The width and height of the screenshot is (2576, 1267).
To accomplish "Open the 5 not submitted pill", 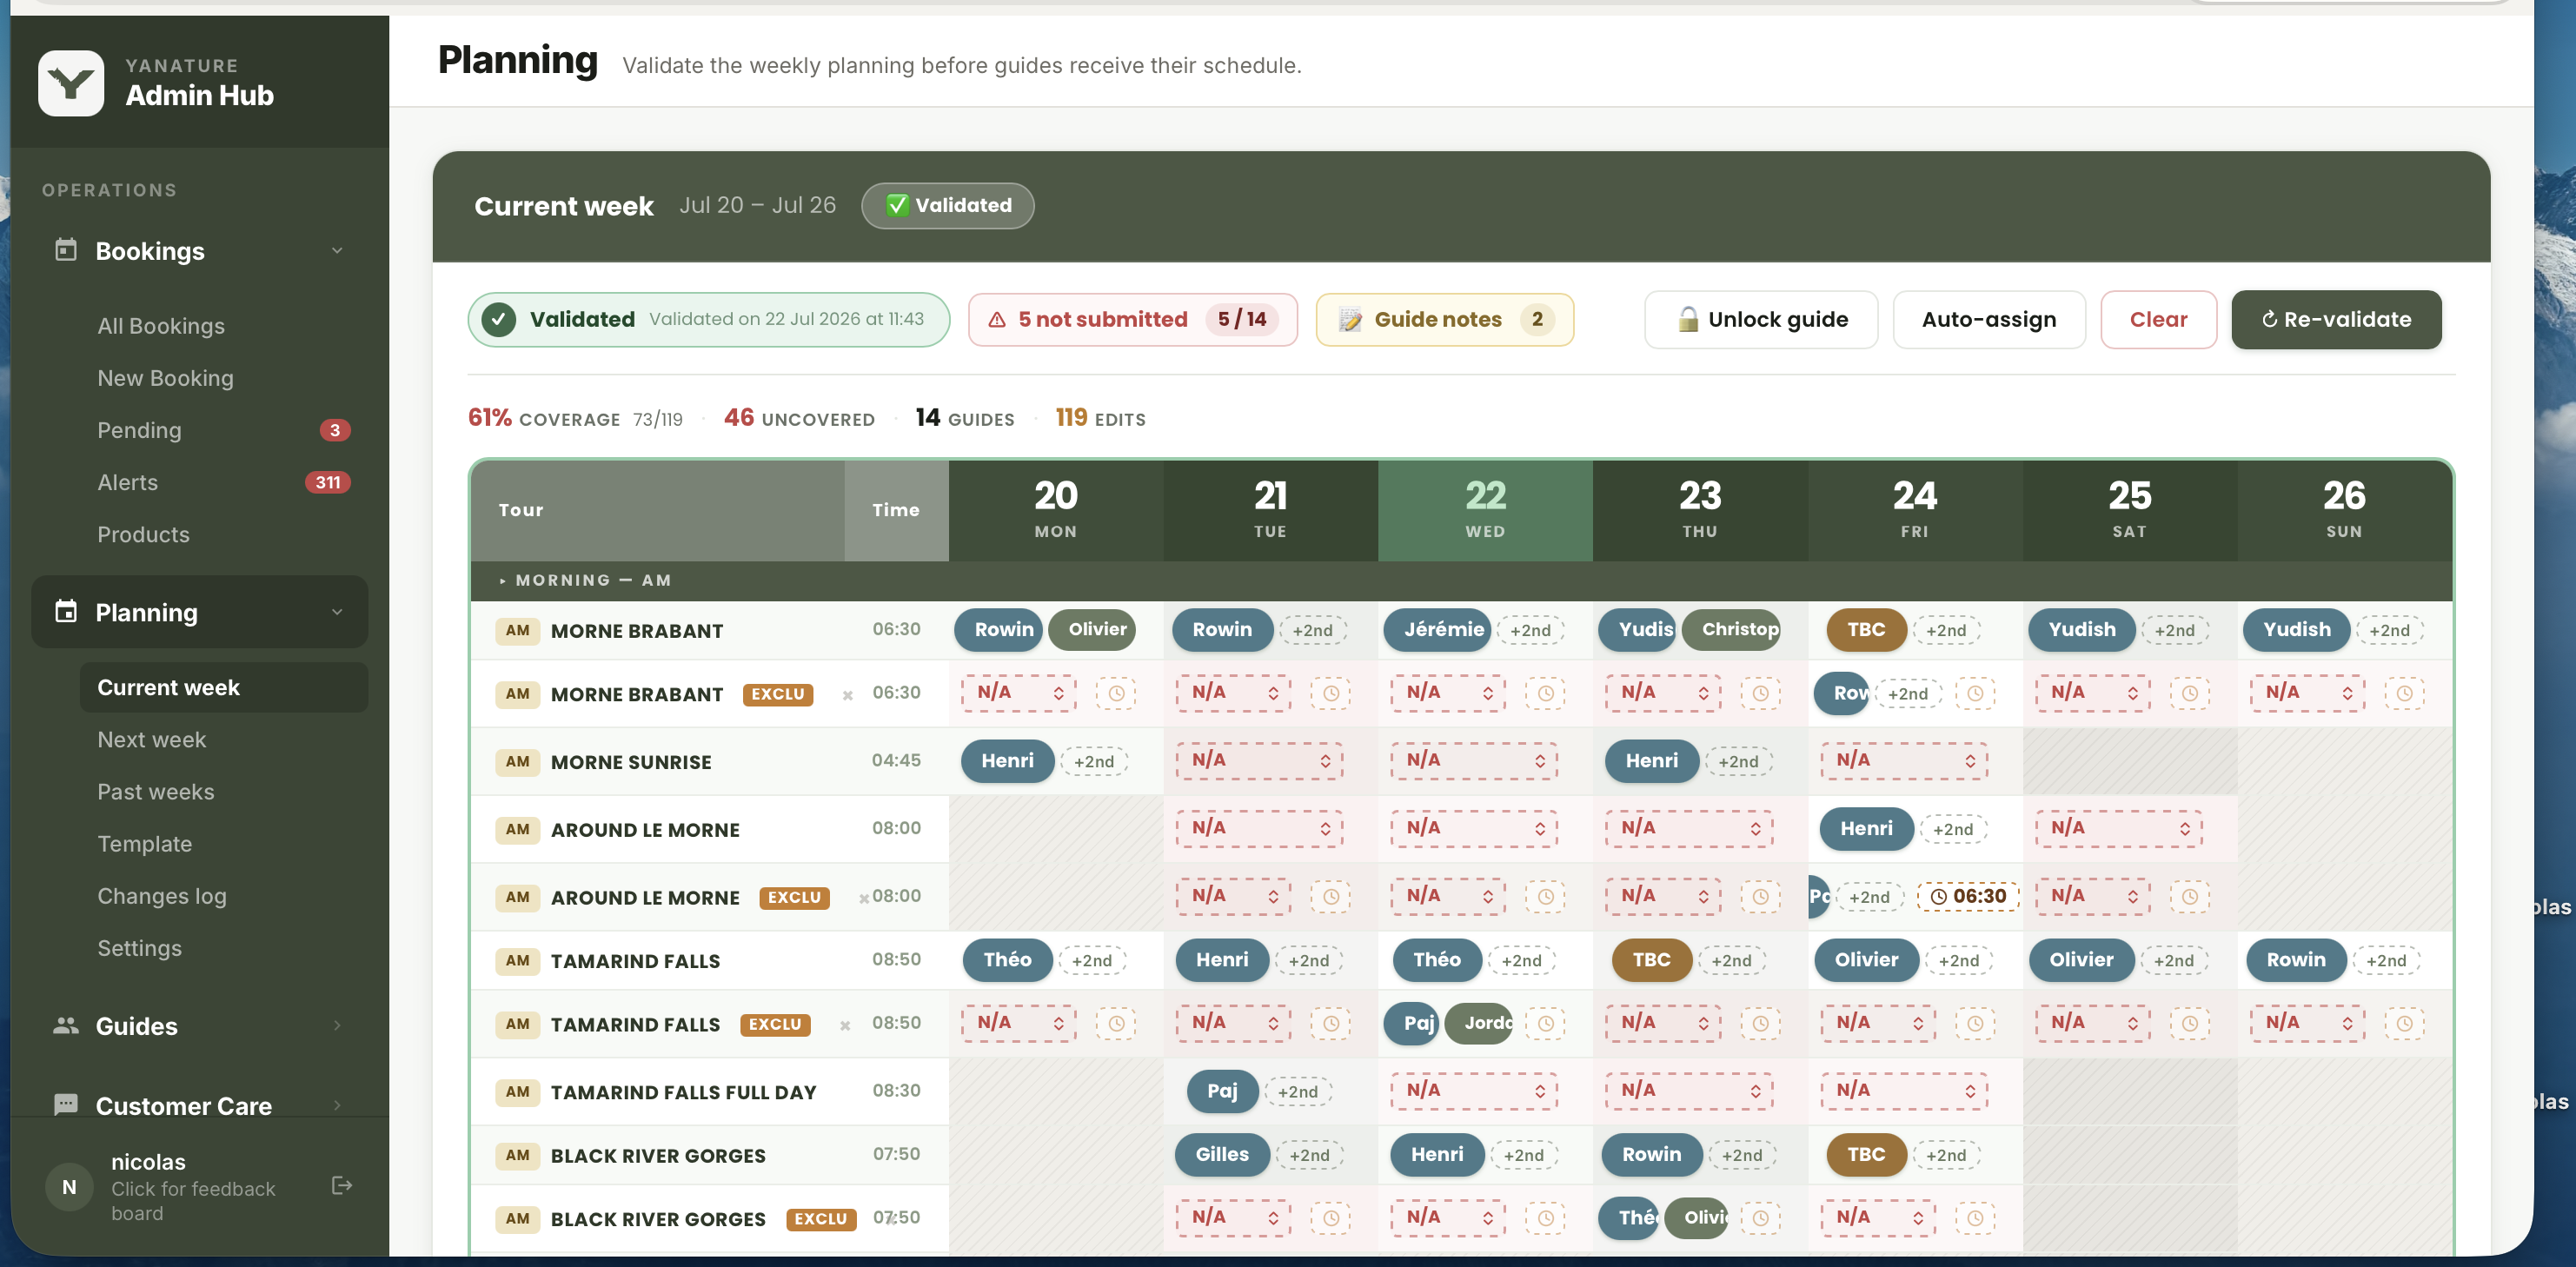I will point(1132,320).
